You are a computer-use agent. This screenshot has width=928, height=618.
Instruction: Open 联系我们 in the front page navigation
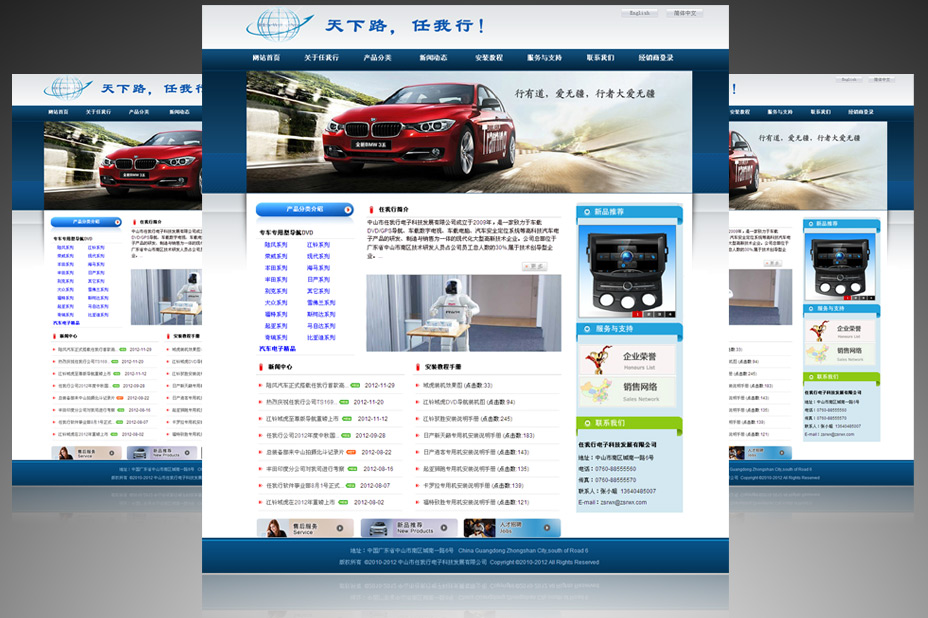(x=601, y=57)
